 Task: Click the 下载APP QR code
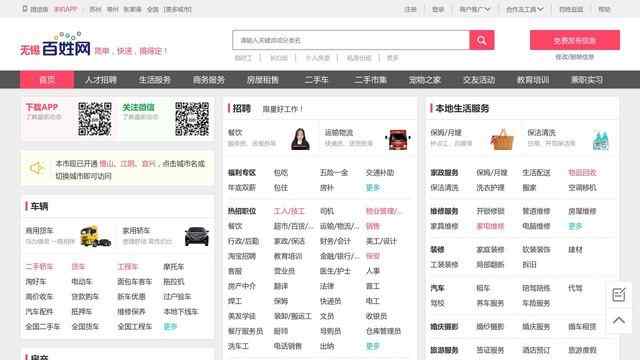pyautogui.click(x=95, y=119)
